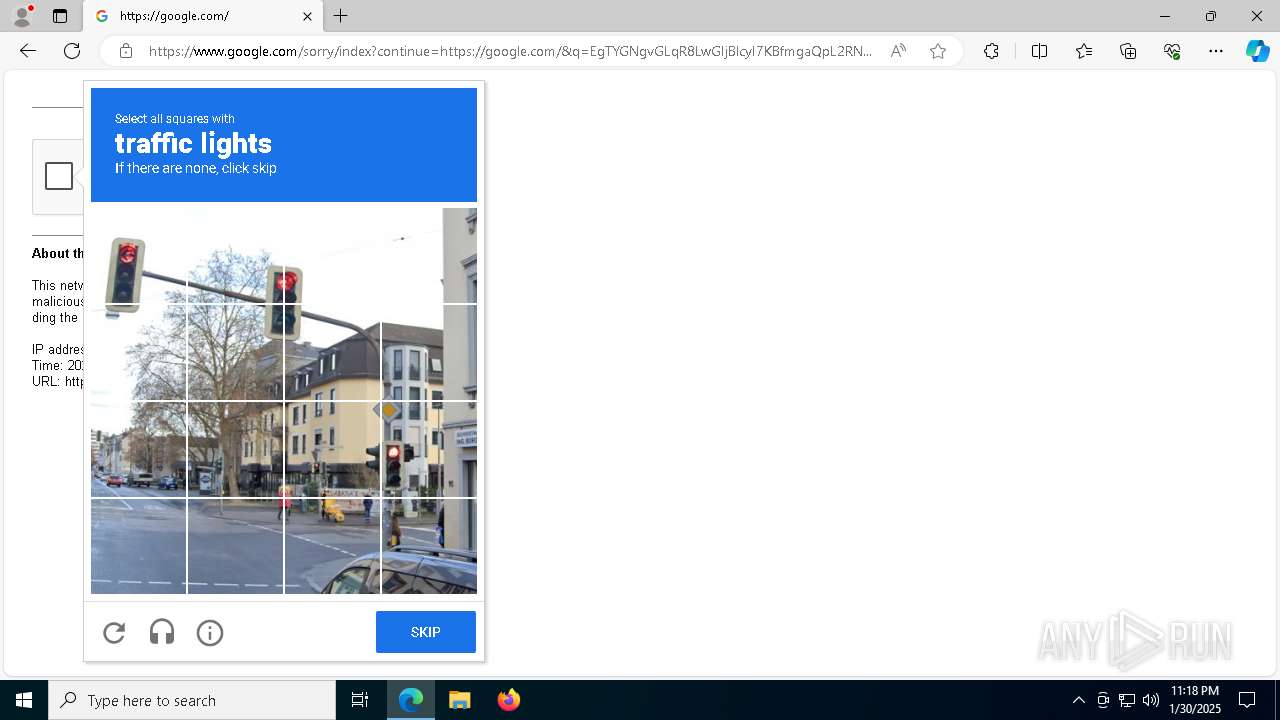Tick the 'I'm not a robot' checkbox

pyautogui.click(x=59, y=176)
